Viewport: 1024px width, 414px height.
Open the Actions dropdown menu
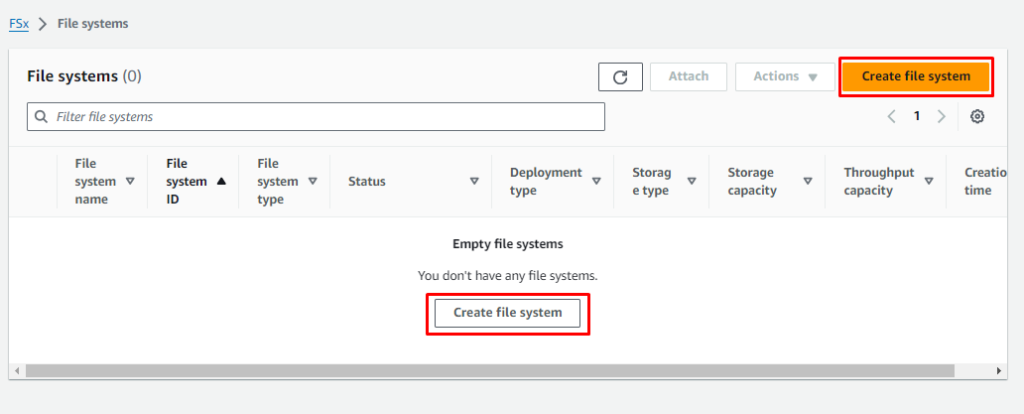[785, 77]
